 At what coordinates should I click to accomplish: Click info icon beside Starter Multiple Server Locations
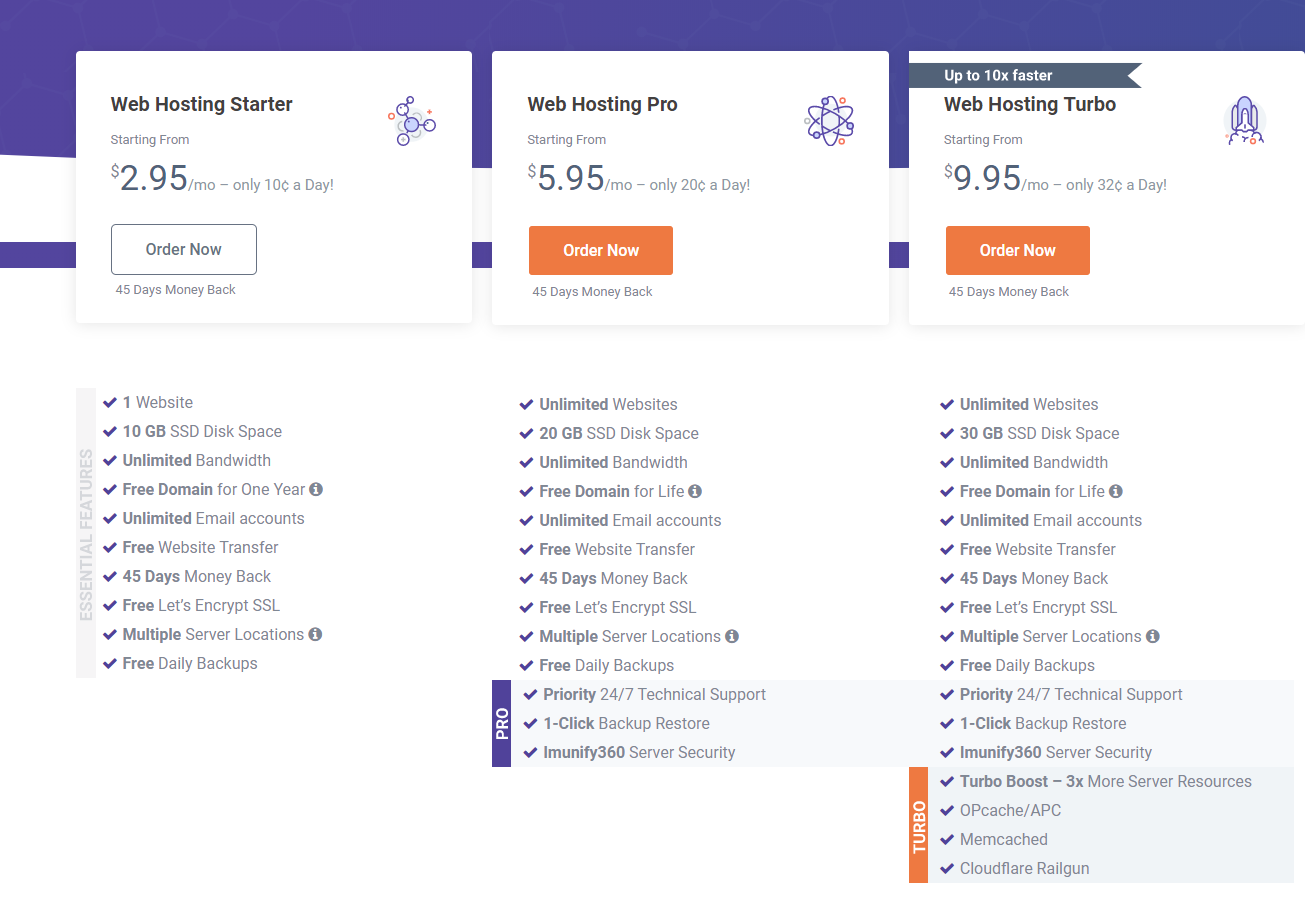[316, 634]
